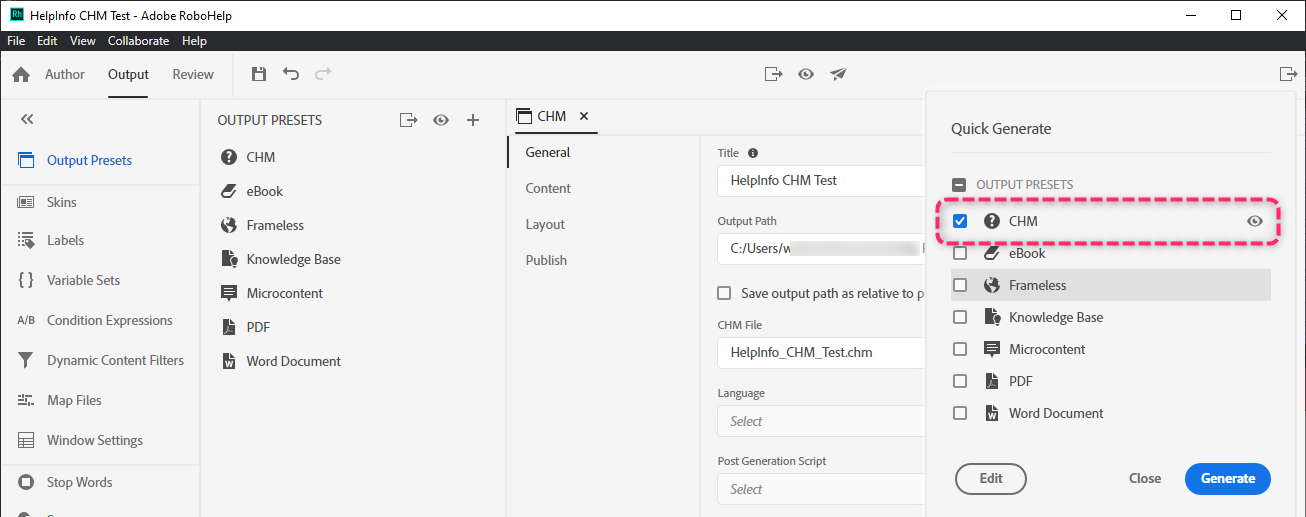Switch to the Review tab
The width and height of the screenshot is (1306, 517).
pos(193,74)
